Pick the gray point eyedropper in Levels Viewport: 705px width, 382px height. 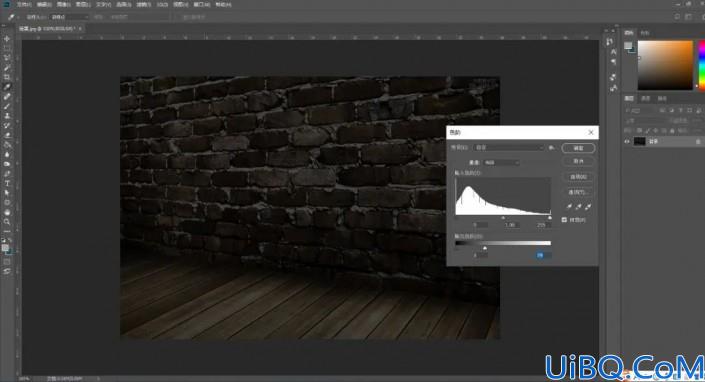[578, 206]
